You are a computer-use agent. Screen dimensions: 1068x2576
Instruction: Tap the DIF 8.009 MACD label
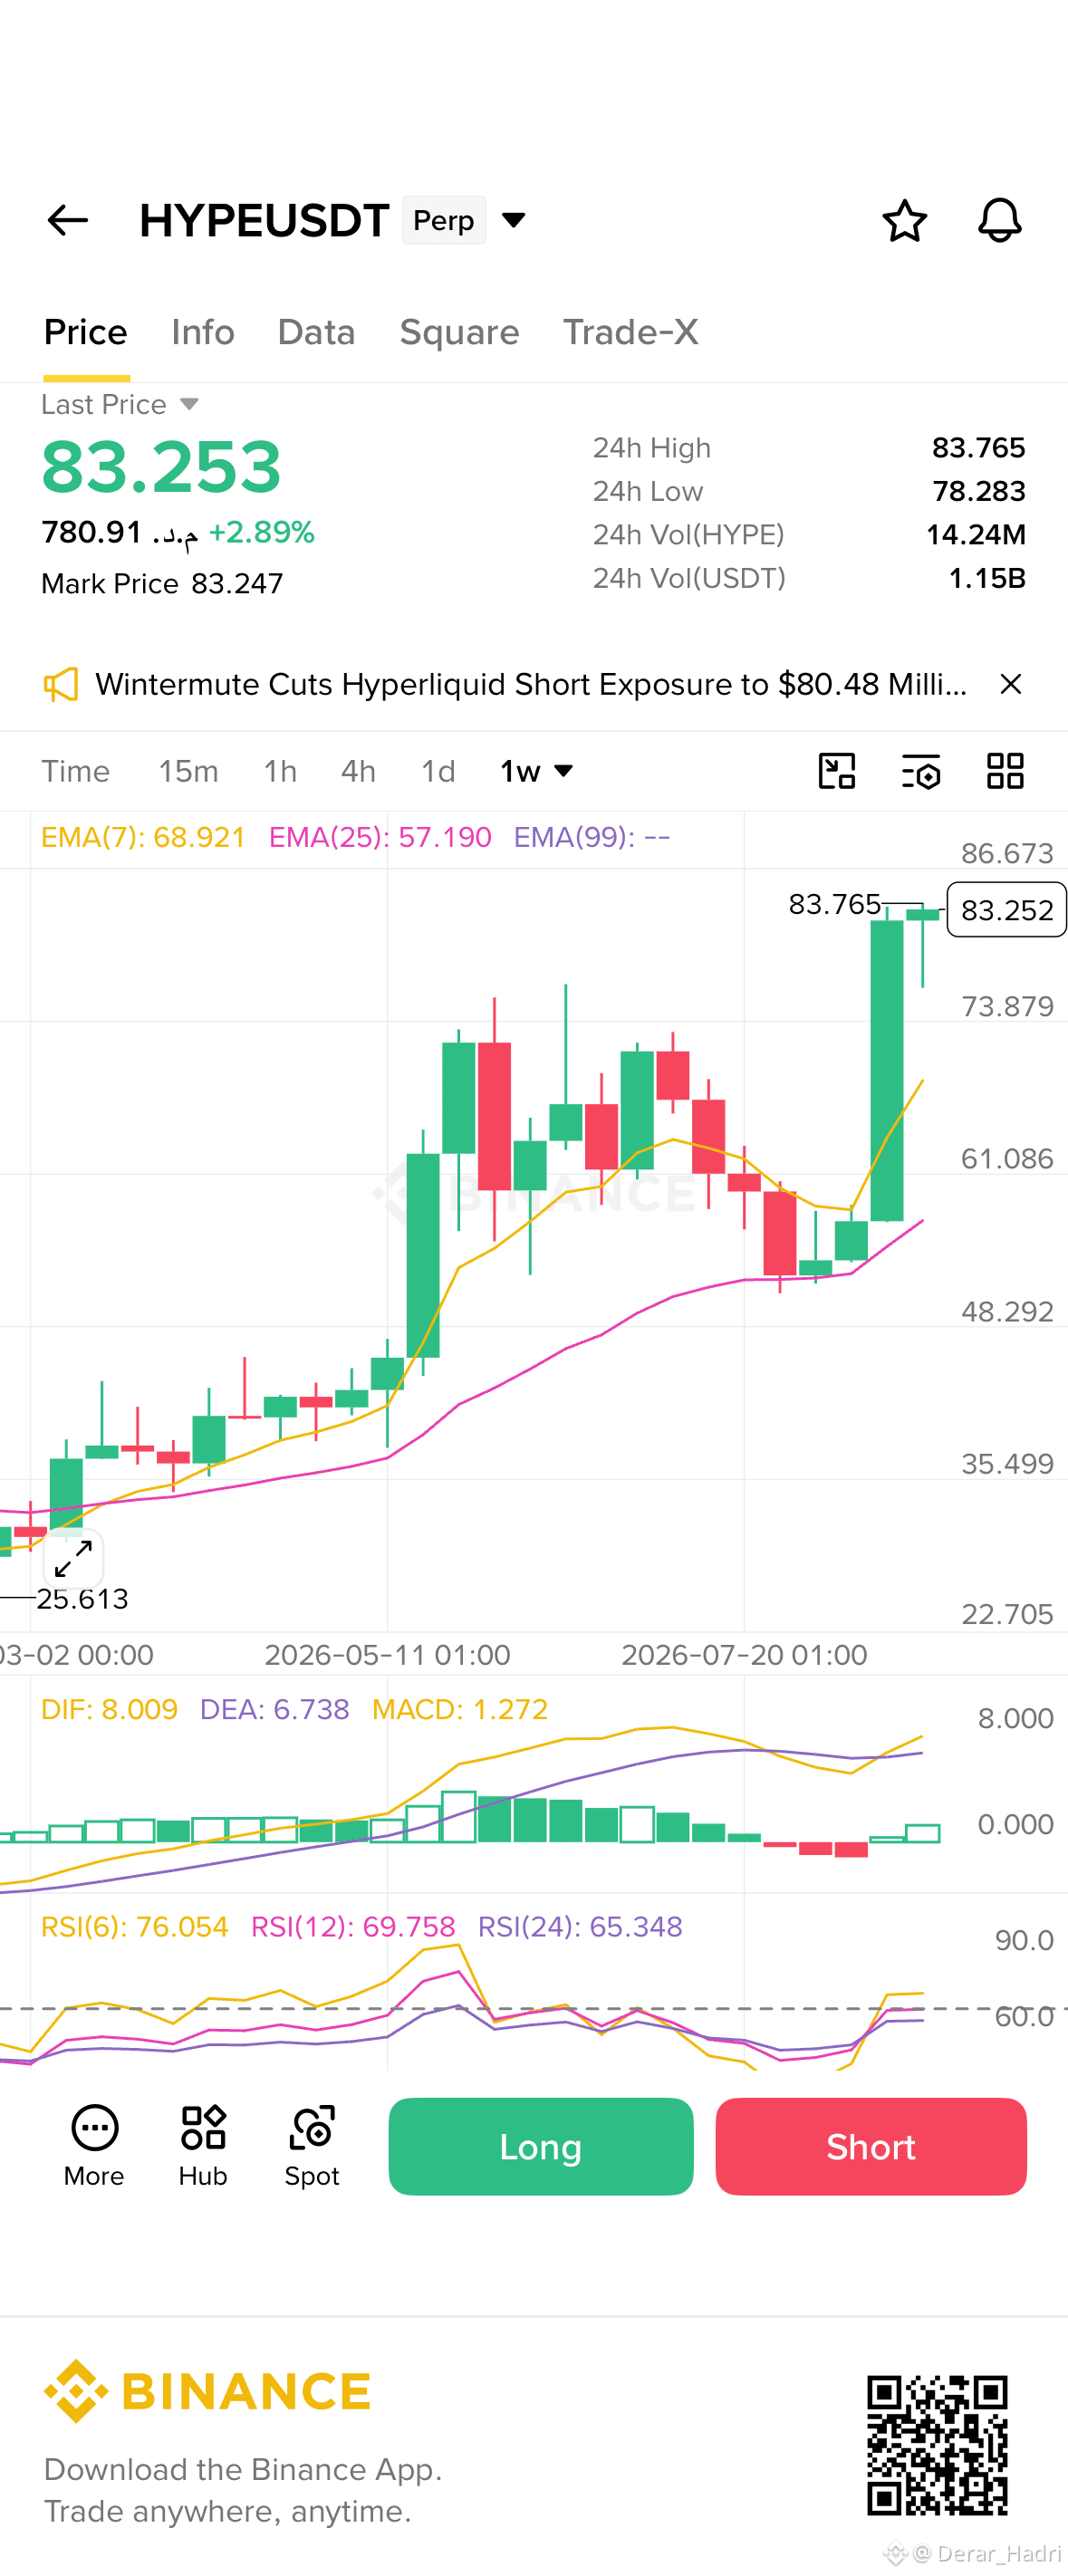point(109,1709)
